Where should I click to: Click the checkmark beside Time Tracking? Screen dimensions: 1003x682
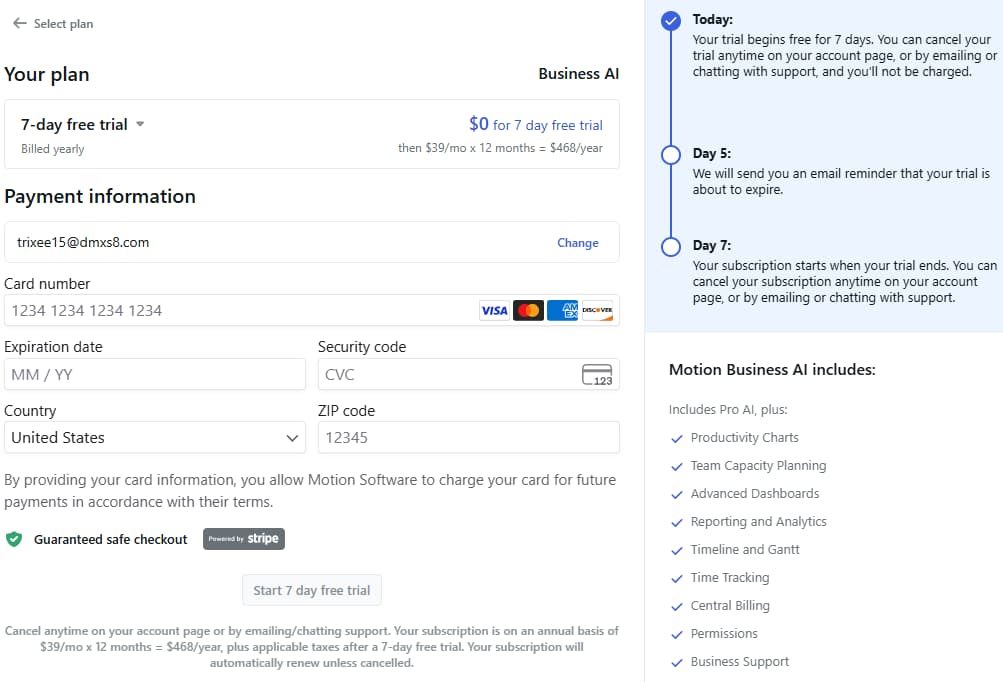677,579
